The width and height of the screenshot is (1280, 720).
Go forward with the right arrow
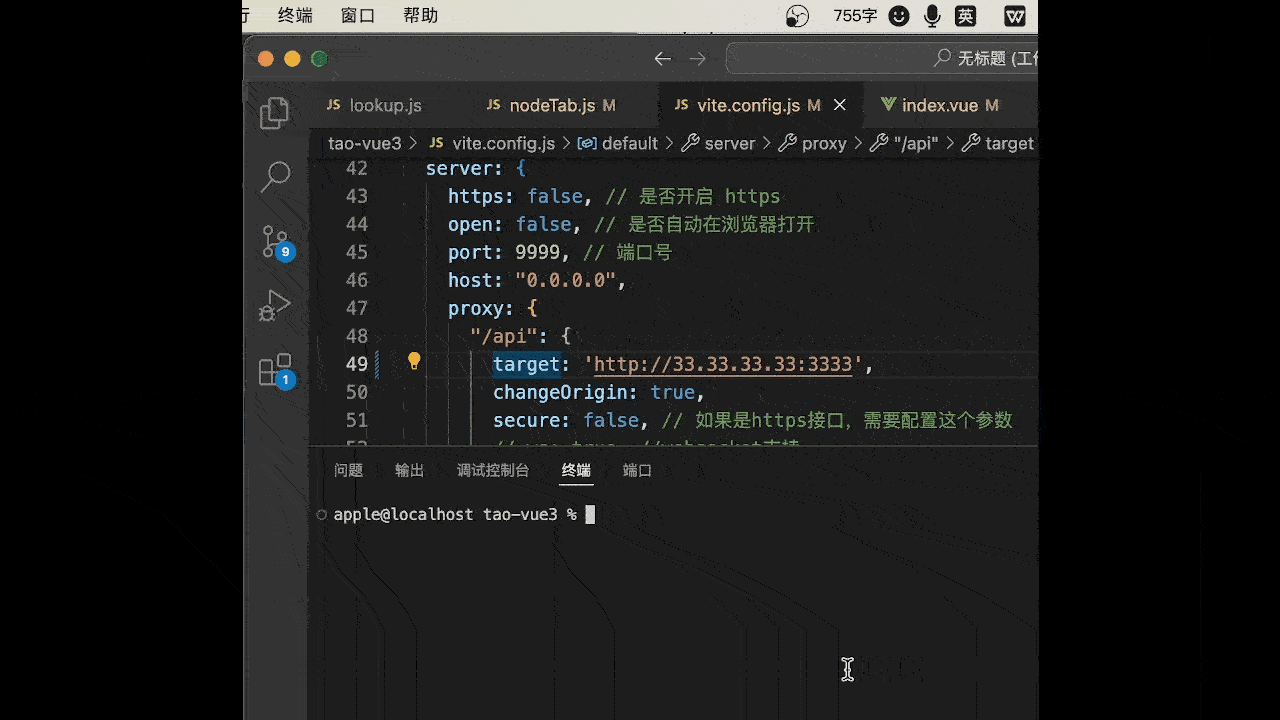(x=697, y=59)
